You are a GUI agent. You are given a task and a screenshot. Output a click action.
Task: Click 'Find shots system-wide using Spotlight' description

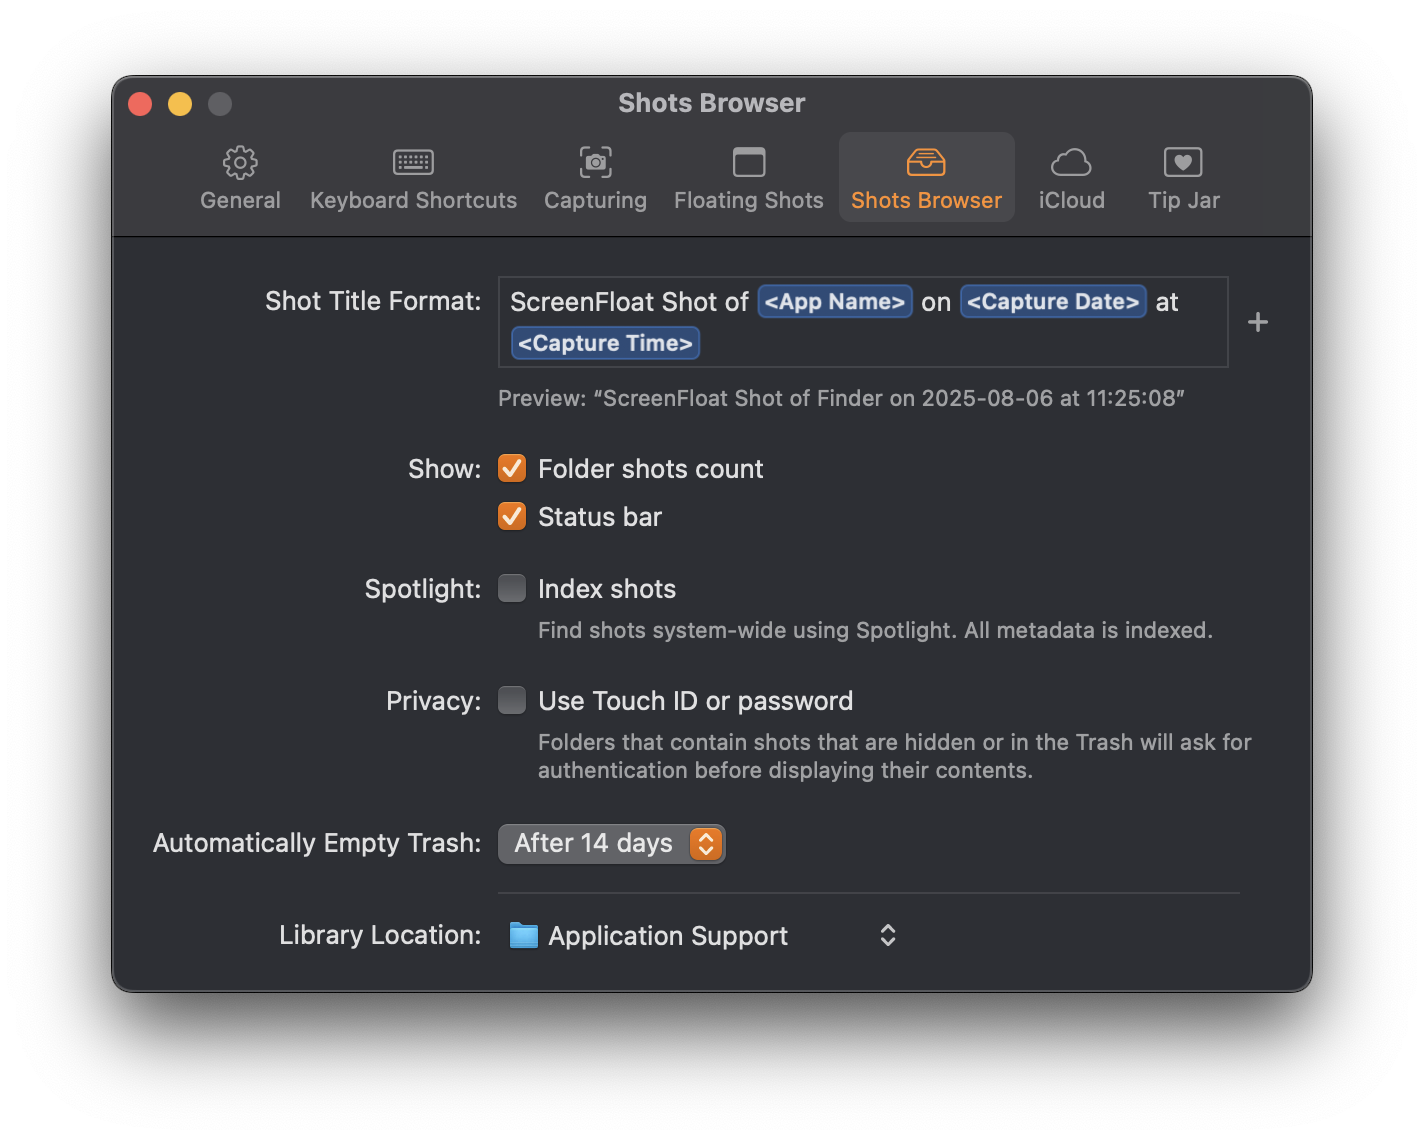(875, 630)
